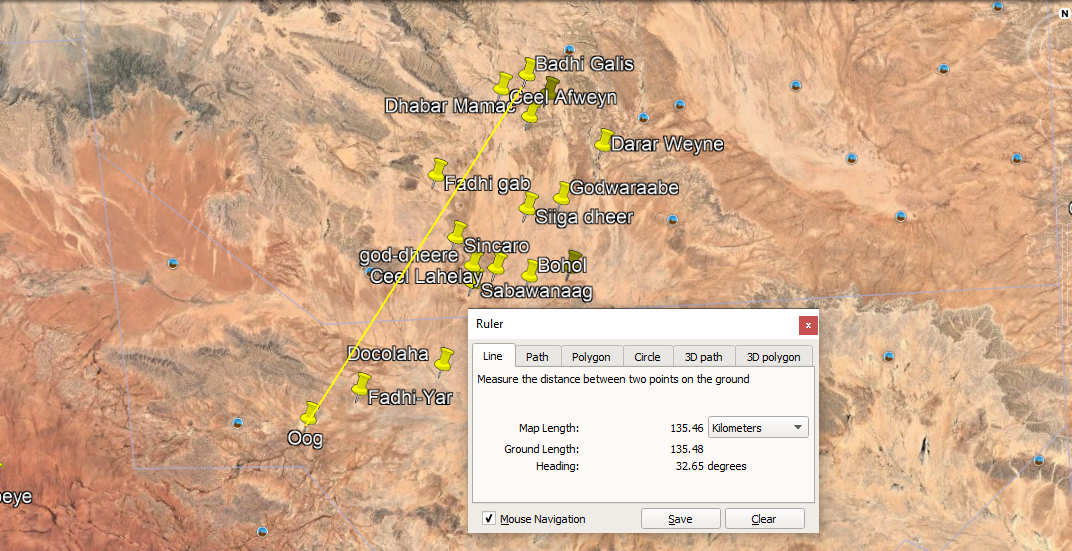1072x551 pixels.
Task: Click the Oog yellow pushpin
Action: [311, 412]
